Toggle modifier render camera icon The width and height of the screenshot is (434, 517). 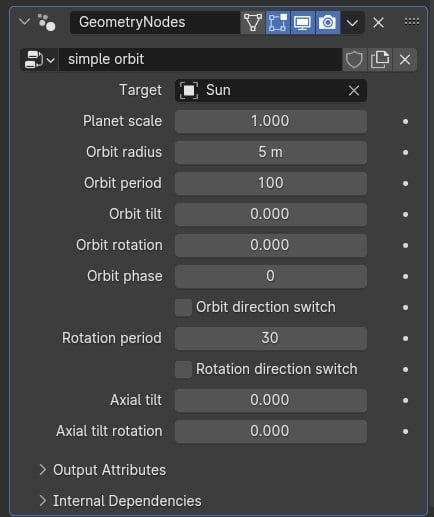coord(327,23)
